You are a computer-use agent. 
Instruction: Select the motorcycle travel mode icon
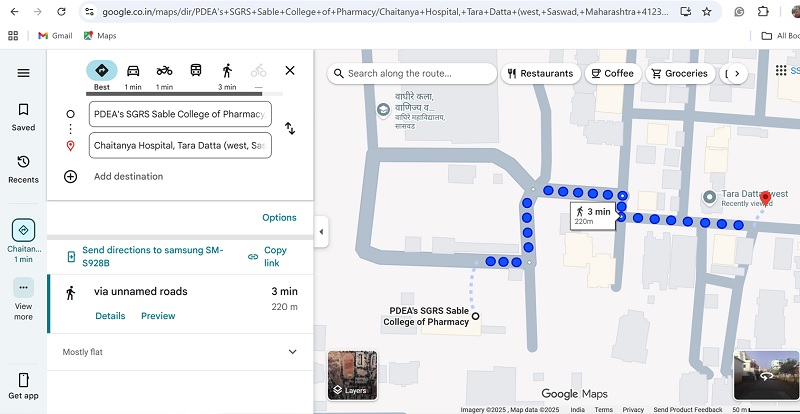click(x=165, y=71)
